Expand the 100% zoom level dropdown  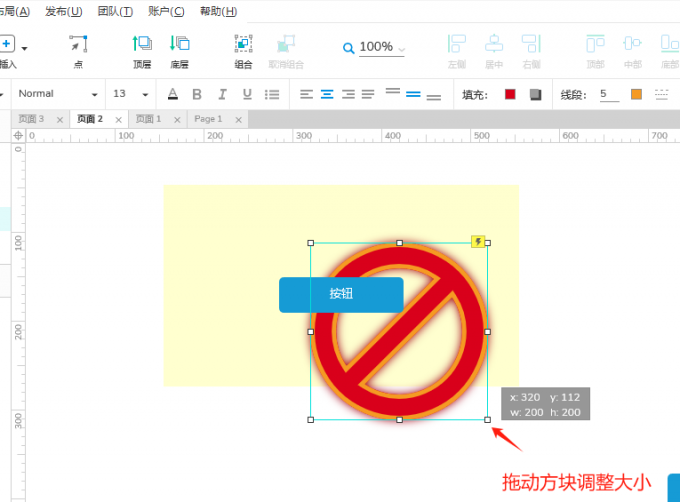click(x=401, y=48)
